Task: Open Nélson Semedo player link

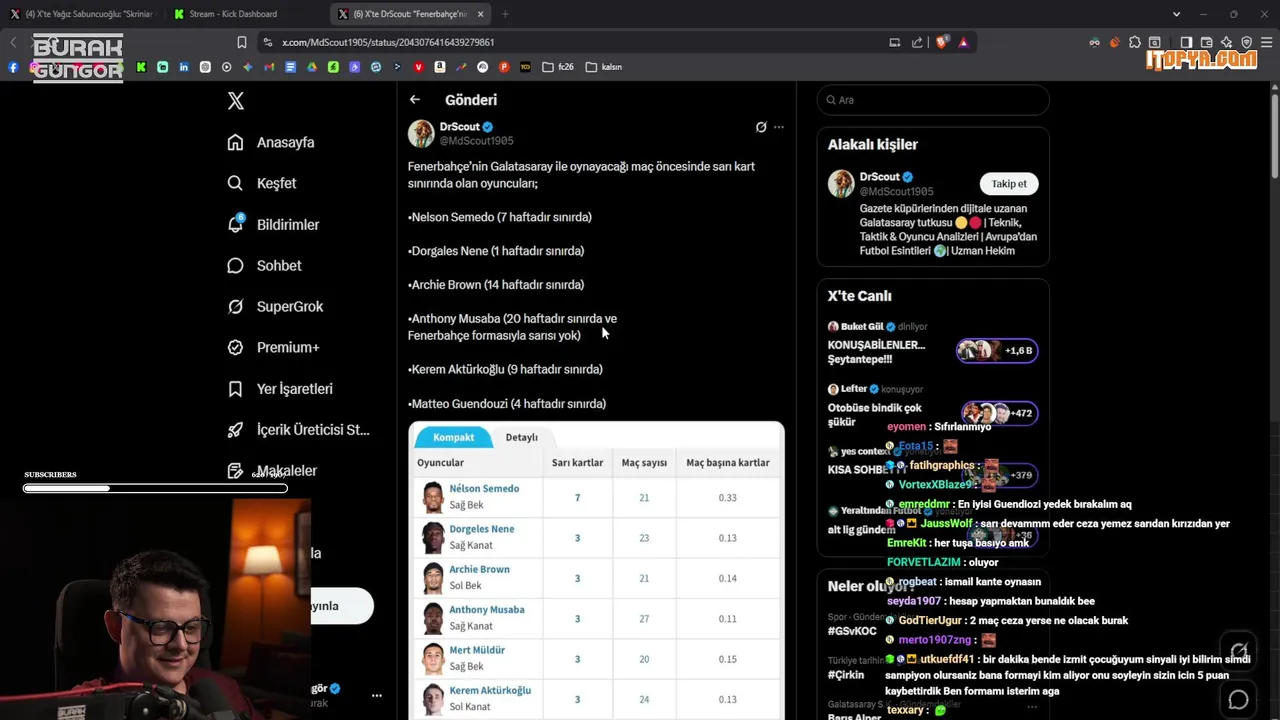Action: (x=484, y=489)
